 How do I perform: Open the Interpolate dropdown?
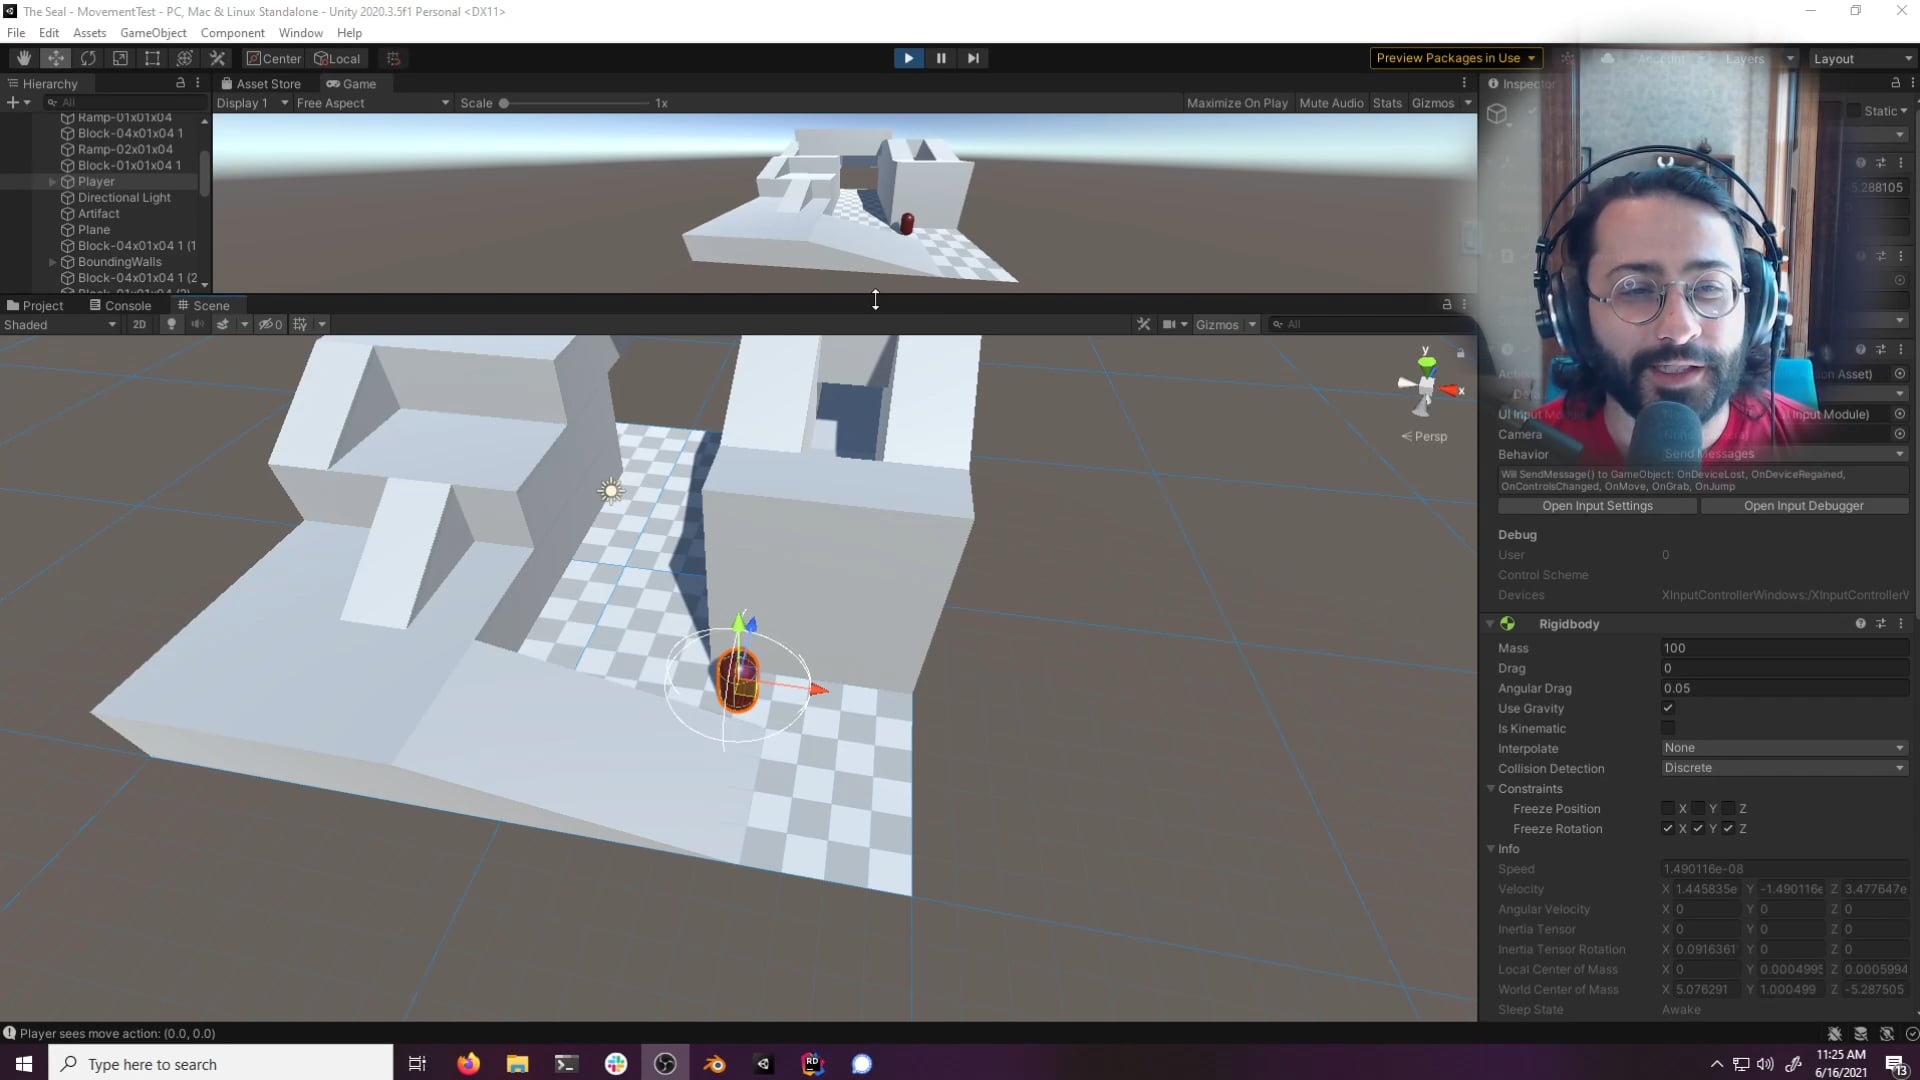click(1784, 748)
